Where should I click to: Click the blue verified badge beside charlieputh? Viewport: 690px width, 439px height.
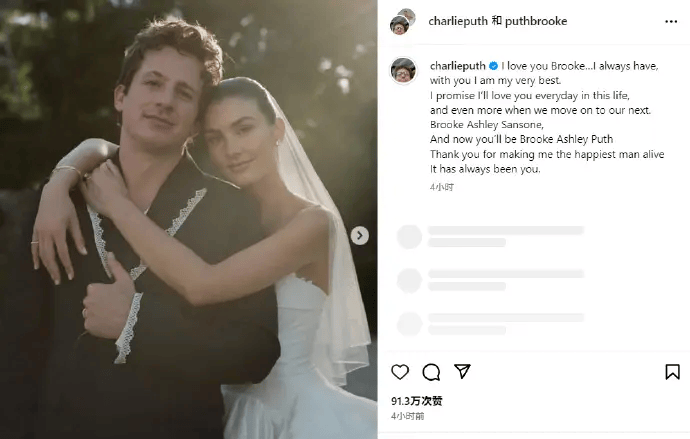(x=494, y=66)
